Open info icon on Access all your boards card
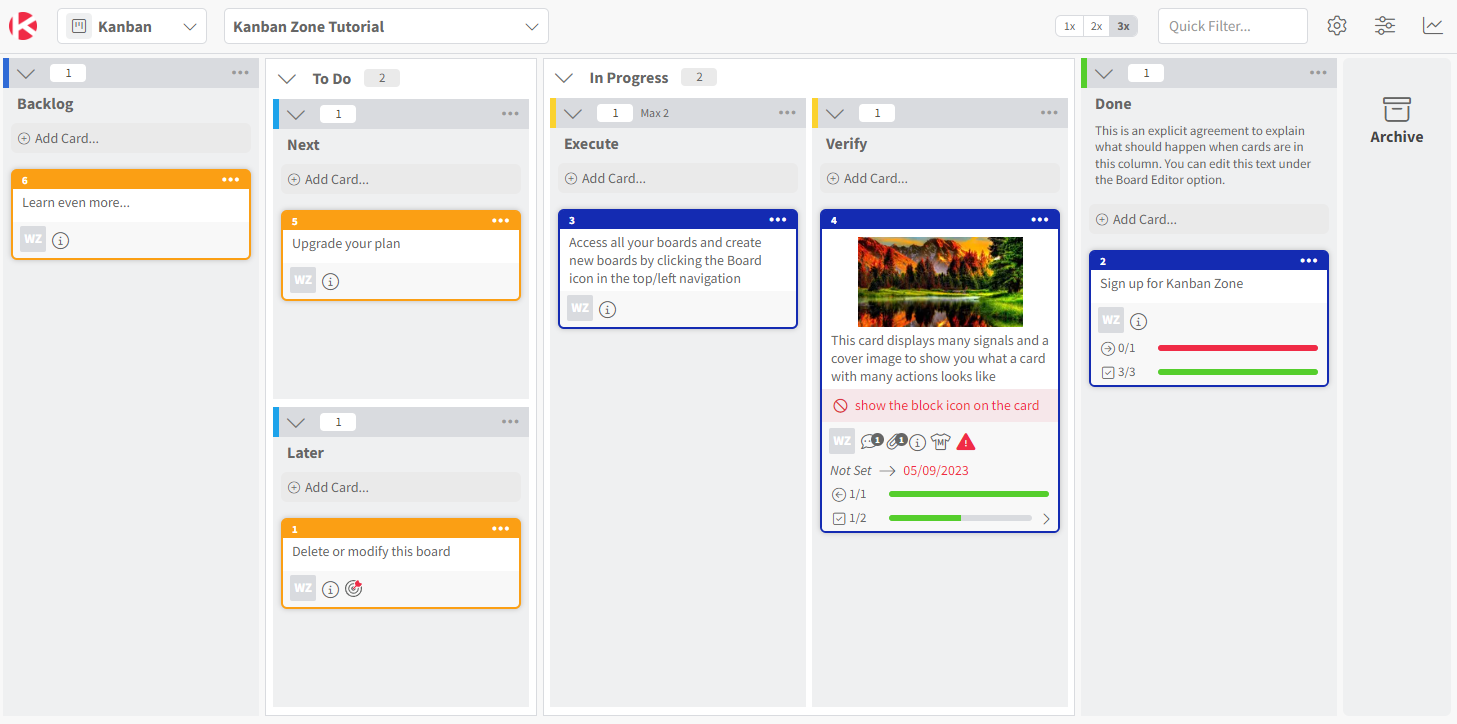The height and width of the screenshot is (724, 1457). click(607, 309)
